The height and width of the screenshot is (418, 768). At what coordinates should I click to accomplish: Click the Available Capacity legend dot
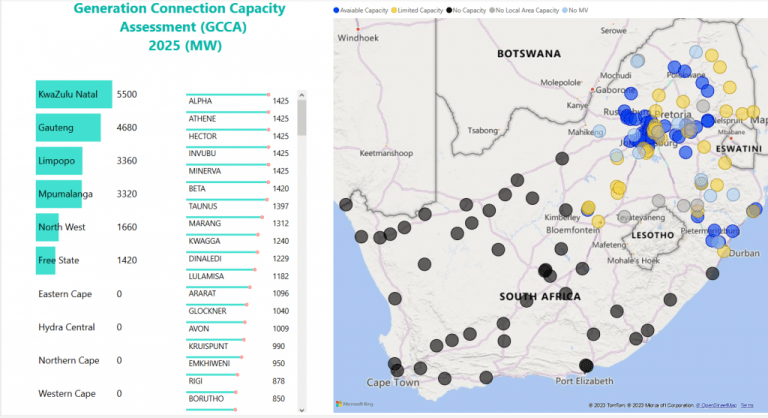click(x=337, y=10)
